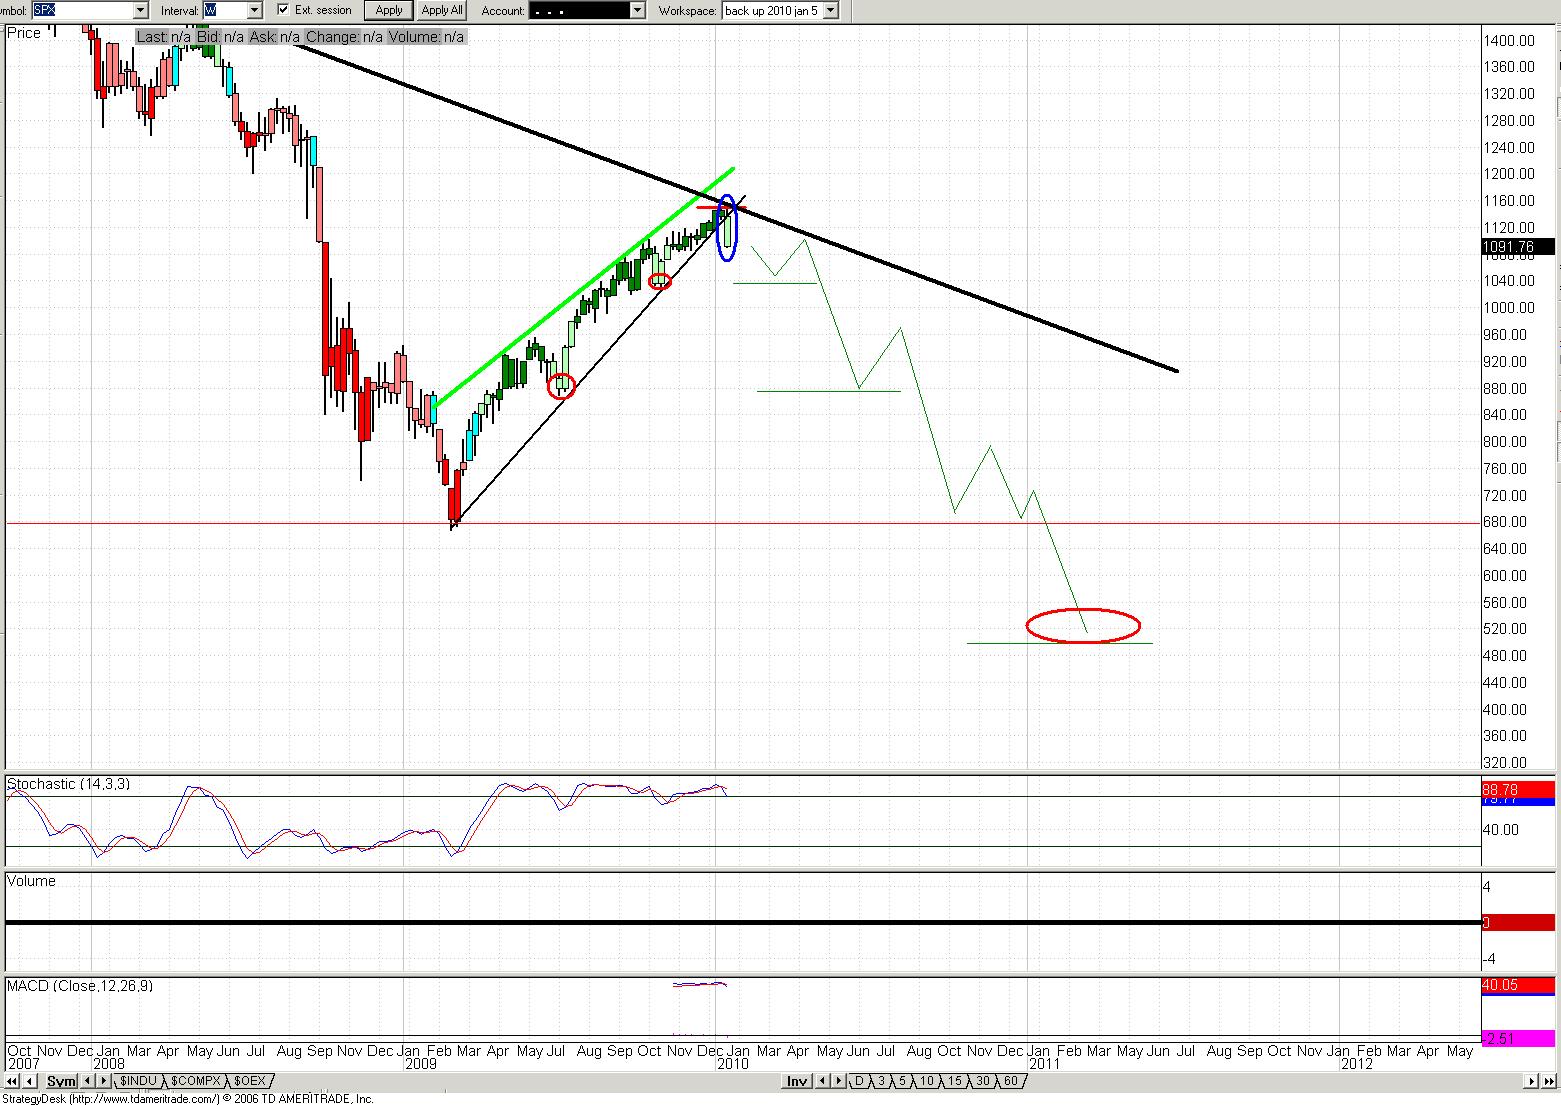Click the left arrow next to the Inv button
1561x1105 pixels.
(x=823, y=1081)
